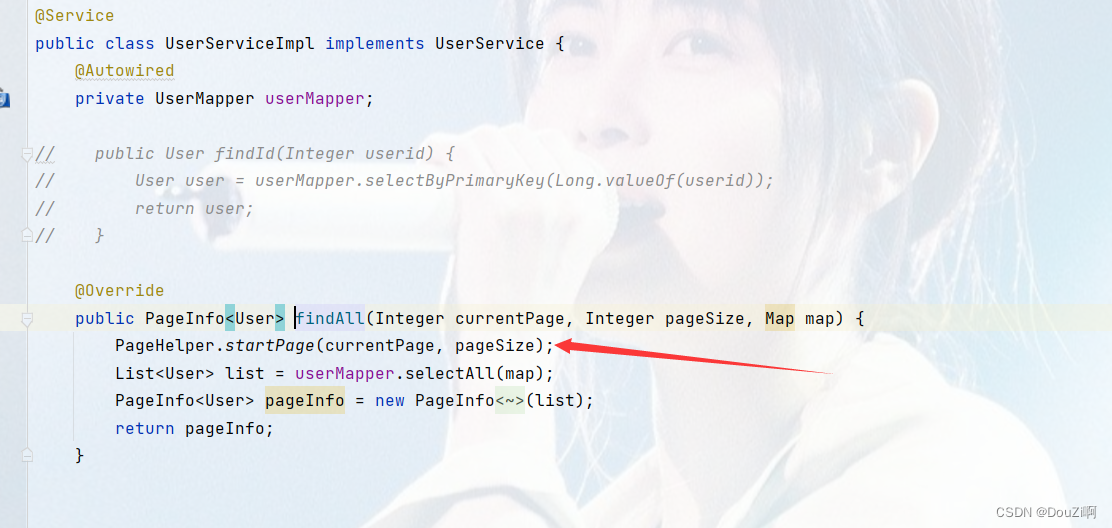This screenshot has height=528, width=1112.
Task: Click the Spring bean gutter icon beside userMapper
Action: pos(3,99)
